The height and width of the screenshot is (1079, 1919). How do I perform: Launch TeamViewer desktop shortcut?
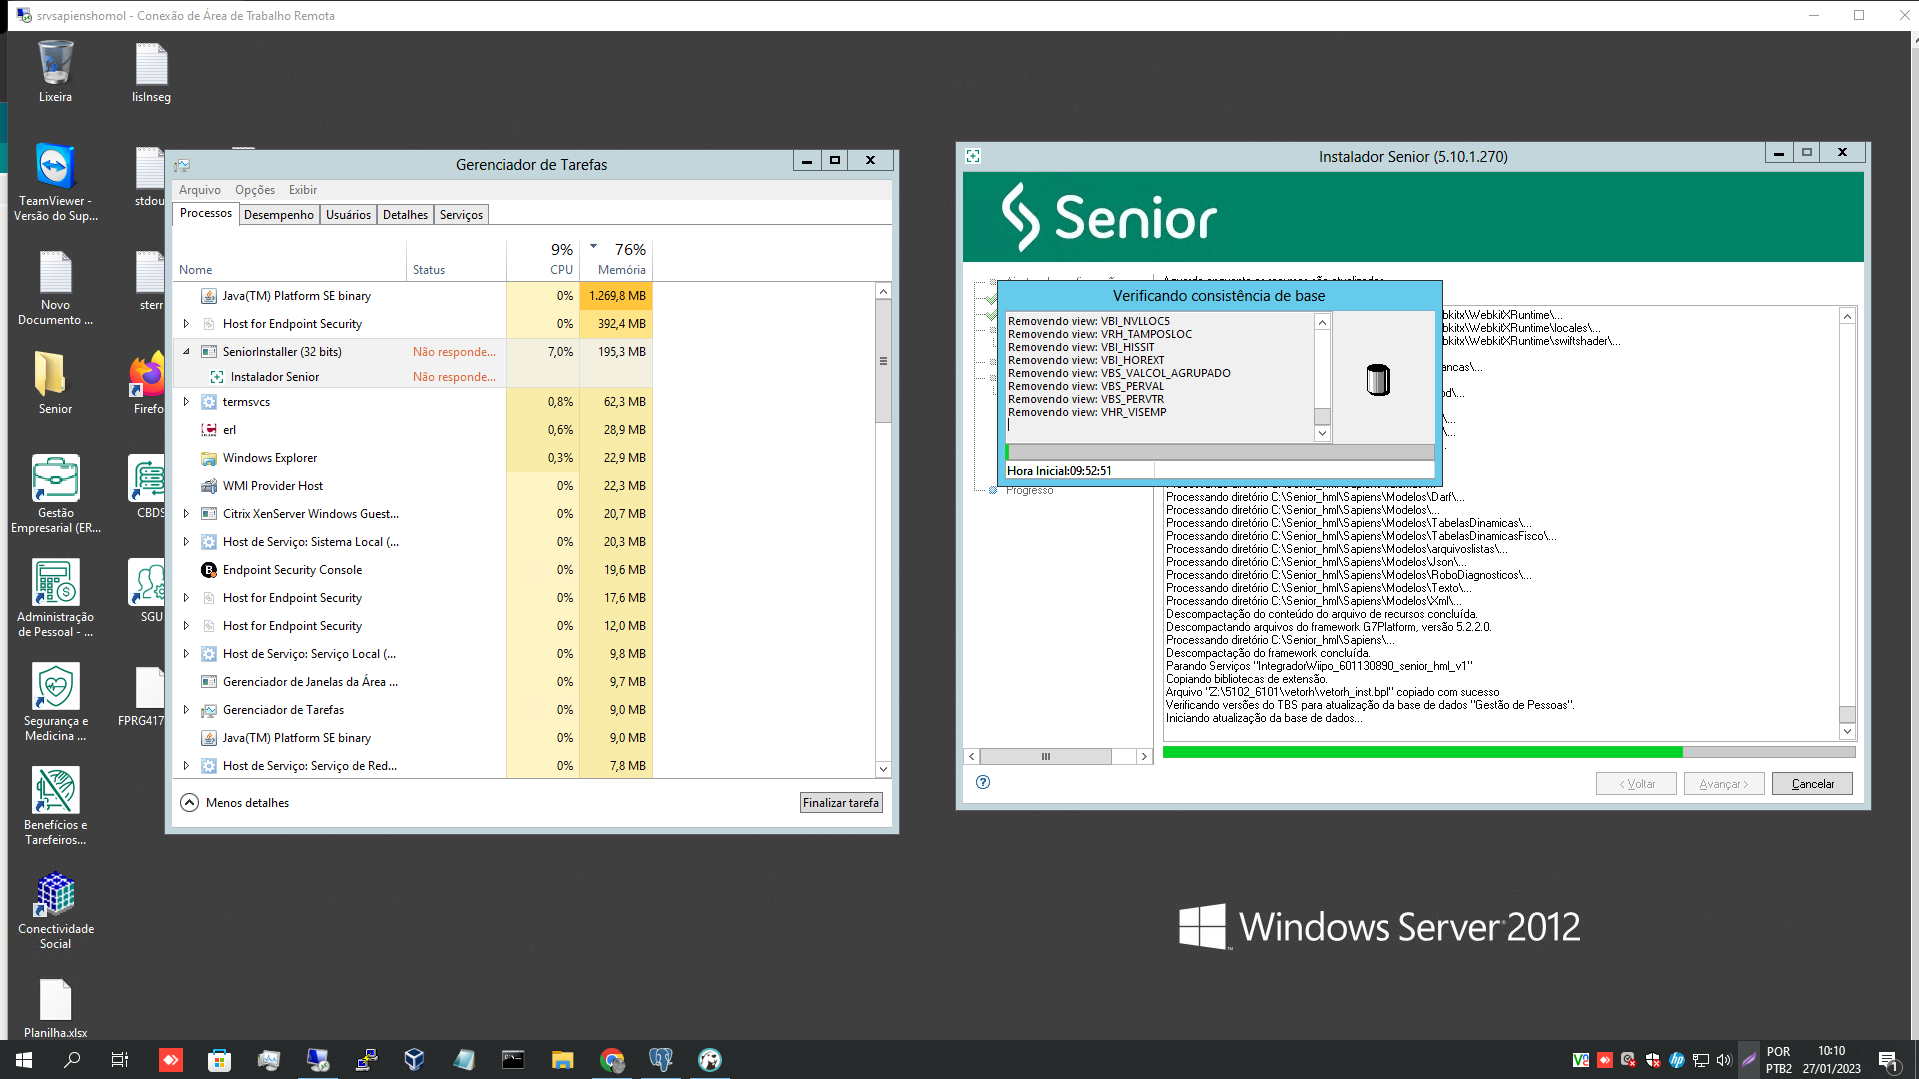point(55,182)
